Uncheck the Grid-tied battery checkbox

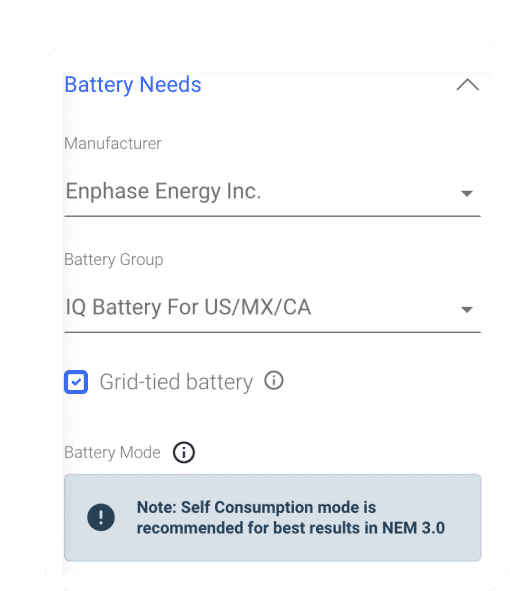pos(76,382)
